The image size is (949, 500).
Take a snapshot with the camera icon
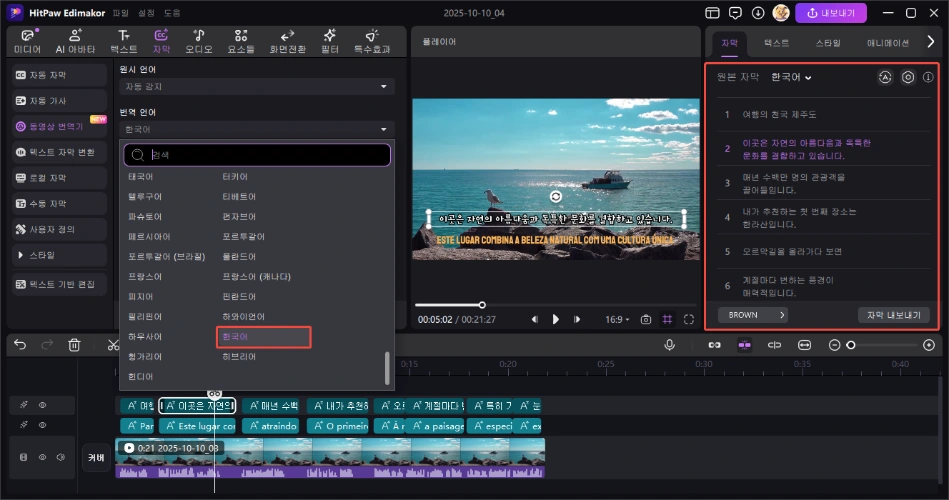pos(646,319)
